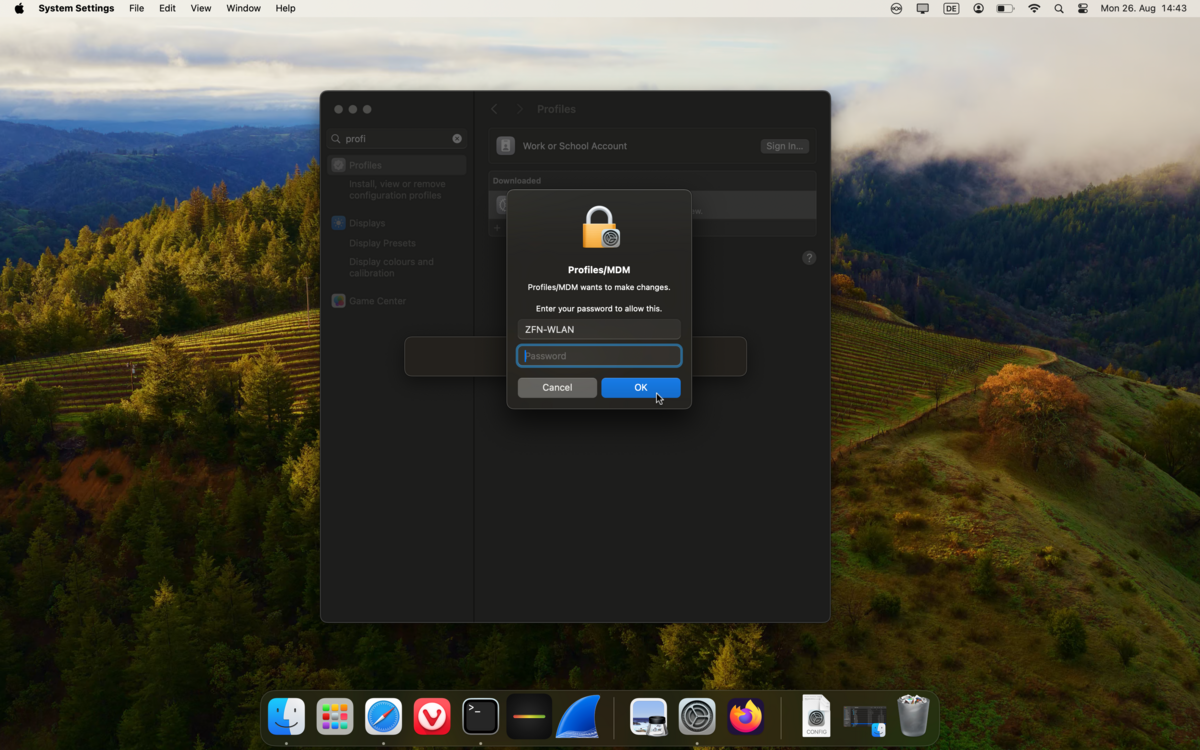Launch Firefox from the Dock
Viewport: 1200px width, 750px height.
pyautogui.click(x=745, y=717)
